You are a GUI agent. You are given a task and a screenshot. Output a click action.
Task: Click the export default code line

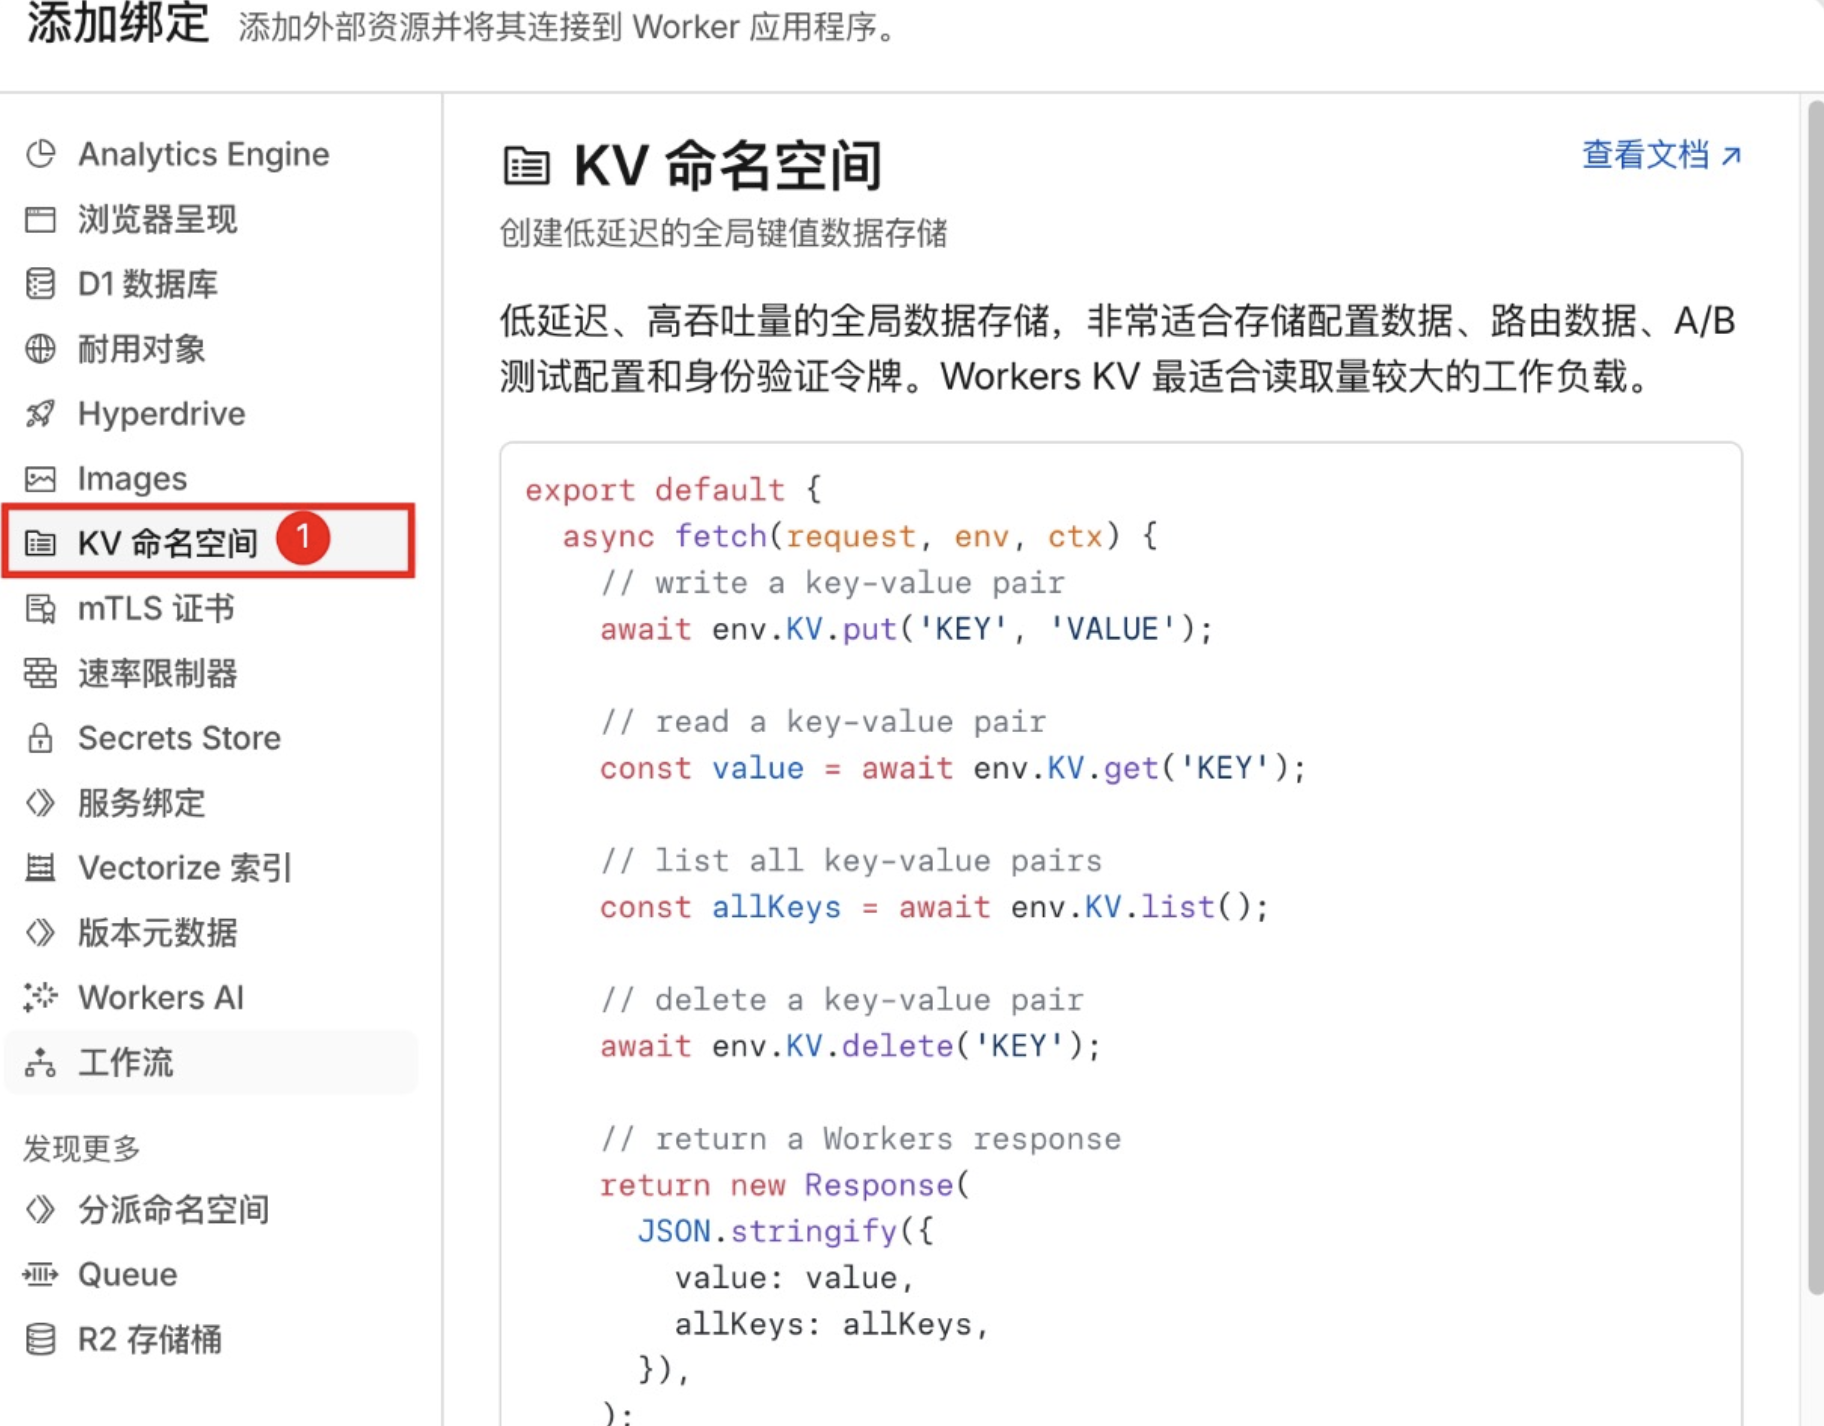pos(673,490)
